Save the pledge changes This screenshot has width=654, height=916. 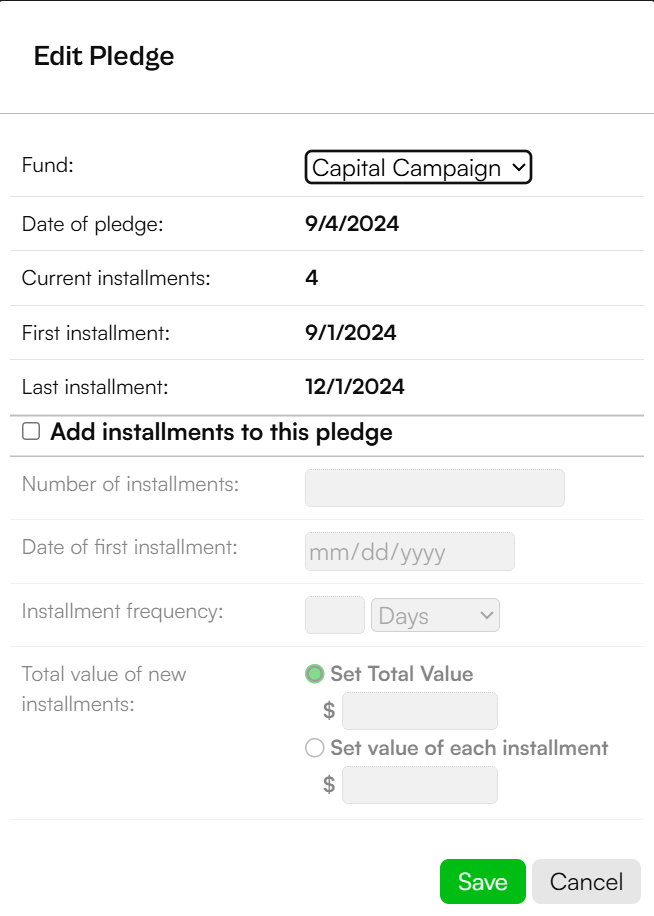pyautogui.click(x=483, y=882)
